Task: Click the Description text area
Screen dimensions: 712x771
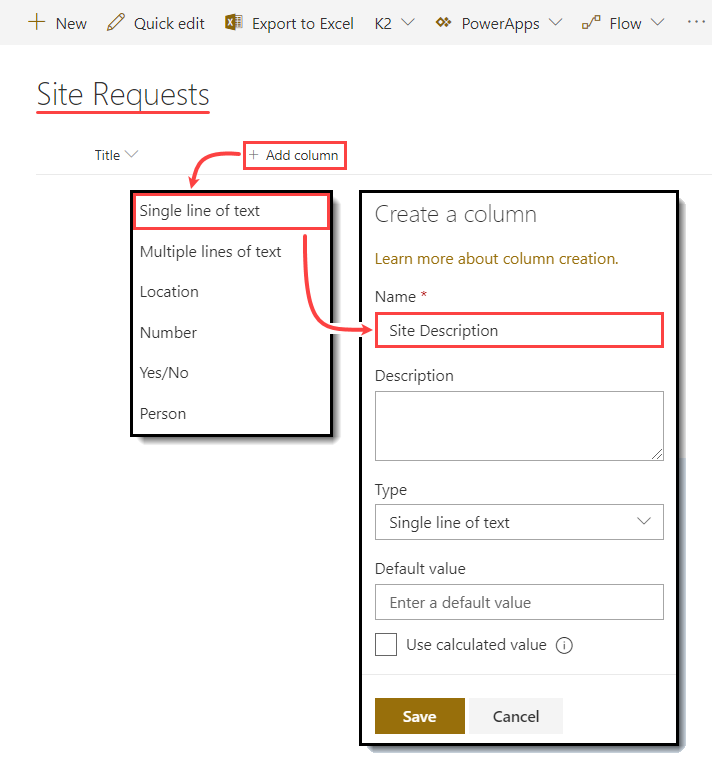Action: point(519,426)
